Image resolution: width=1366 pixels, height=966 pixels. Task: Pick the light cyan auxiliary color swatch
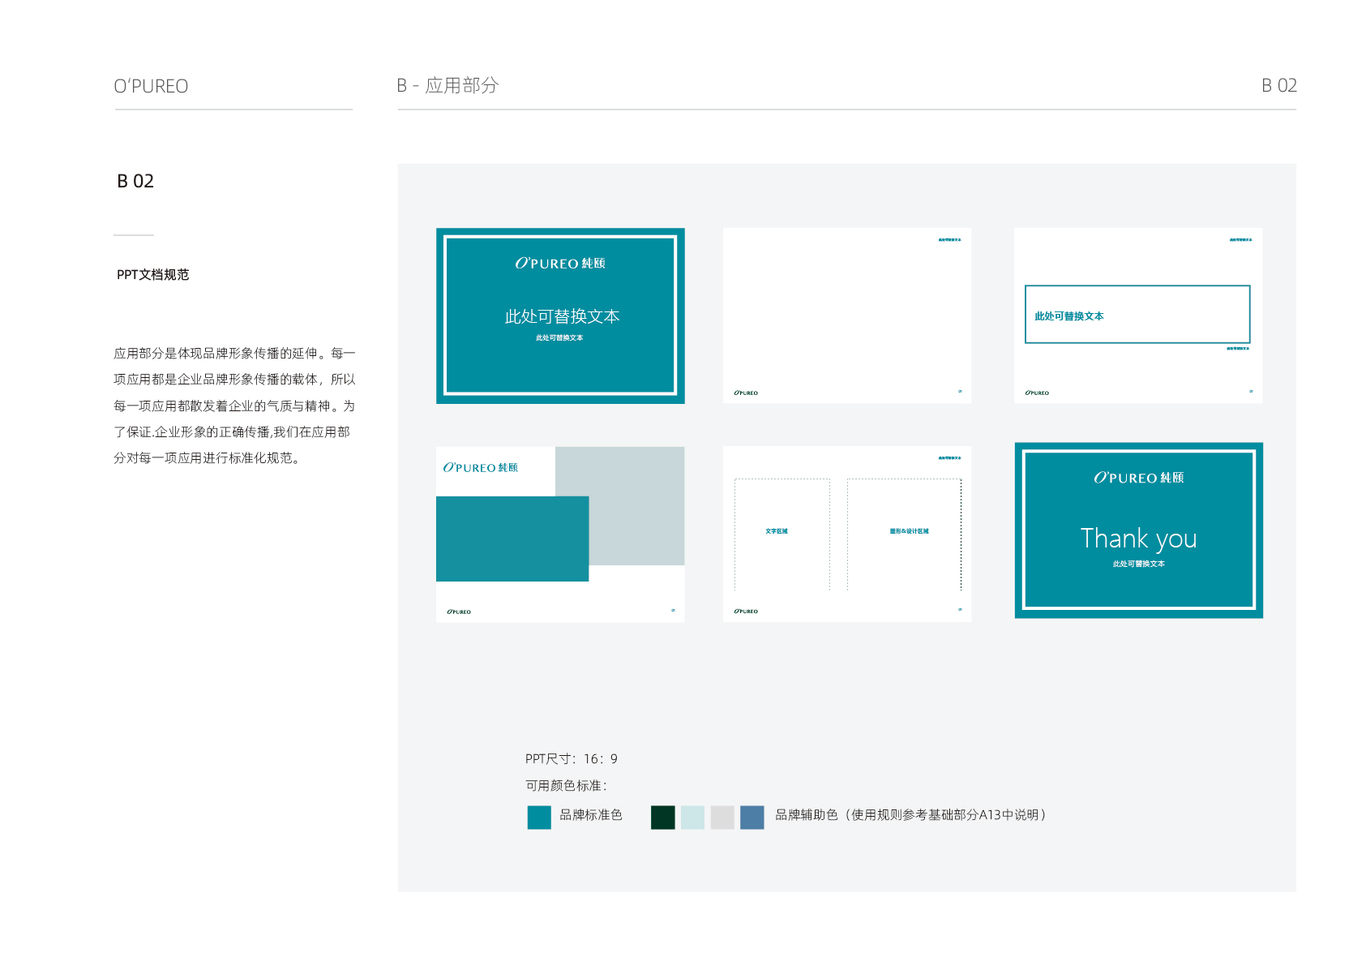(693, 817)
